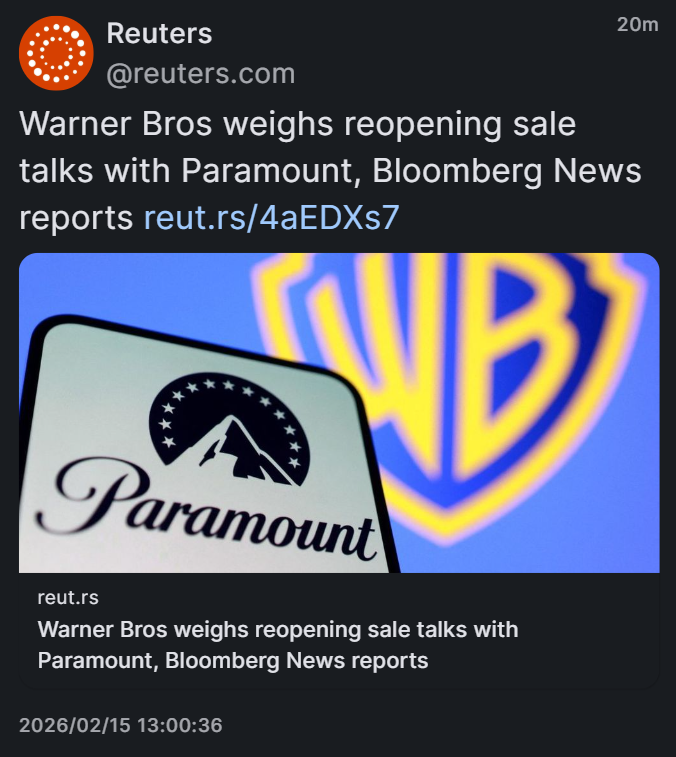Open the Reuters display name
This screenshot has height=757, width=676.
(159, 33)
